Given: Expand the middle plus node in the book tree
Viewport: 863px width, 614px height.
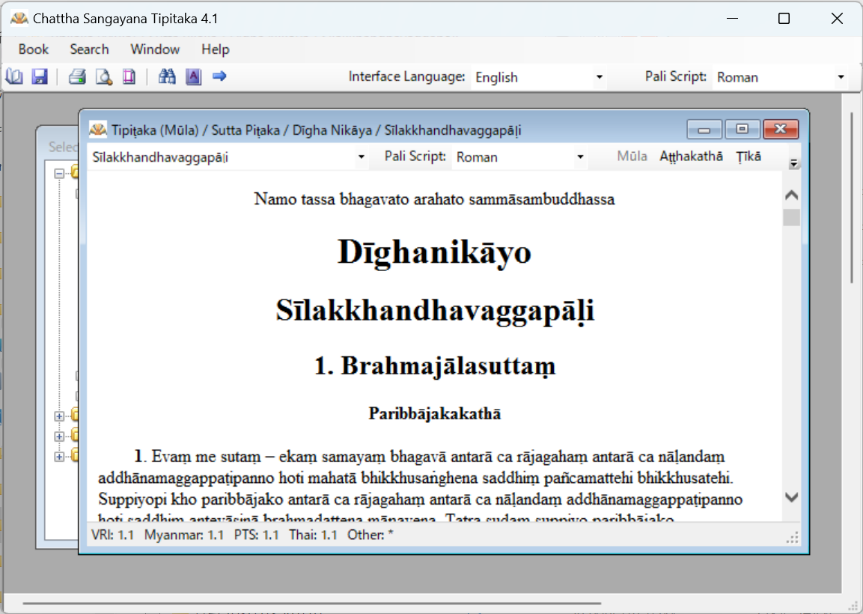Looking at the screenshot, I should click(59, 436).
